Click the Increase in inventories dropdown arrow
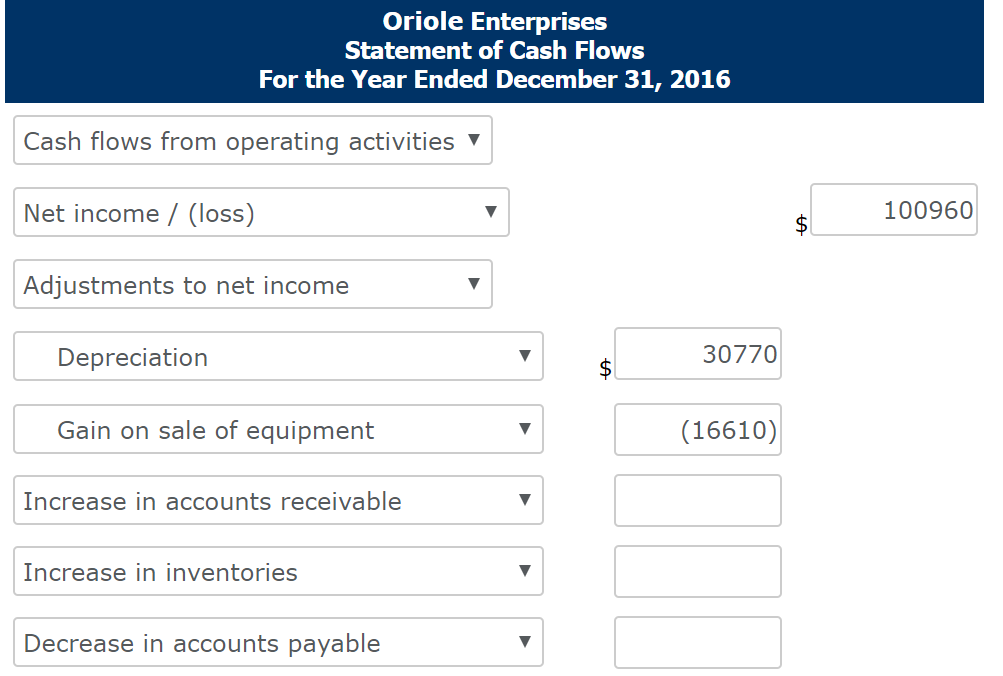Viewport: 1003px width, 676px height. 526,571
